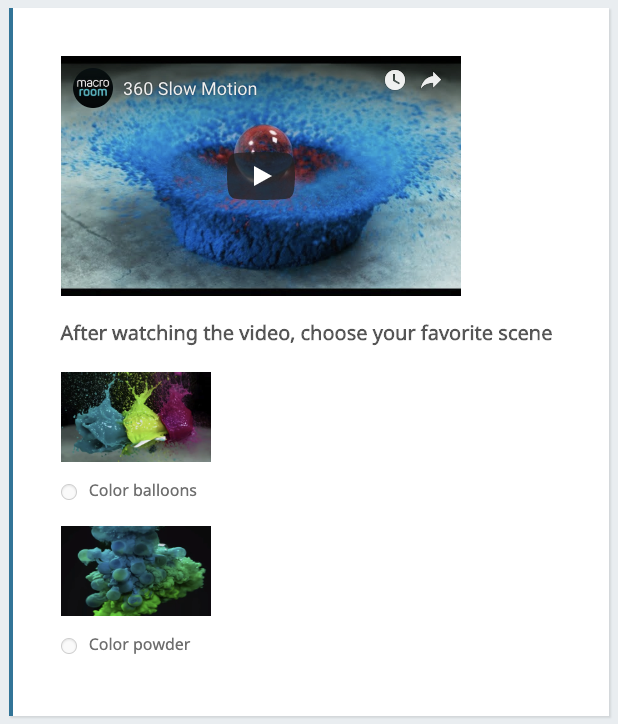618x724 pixels.
Task: Open the macro room channel avatar
Action: coord(93,88)
